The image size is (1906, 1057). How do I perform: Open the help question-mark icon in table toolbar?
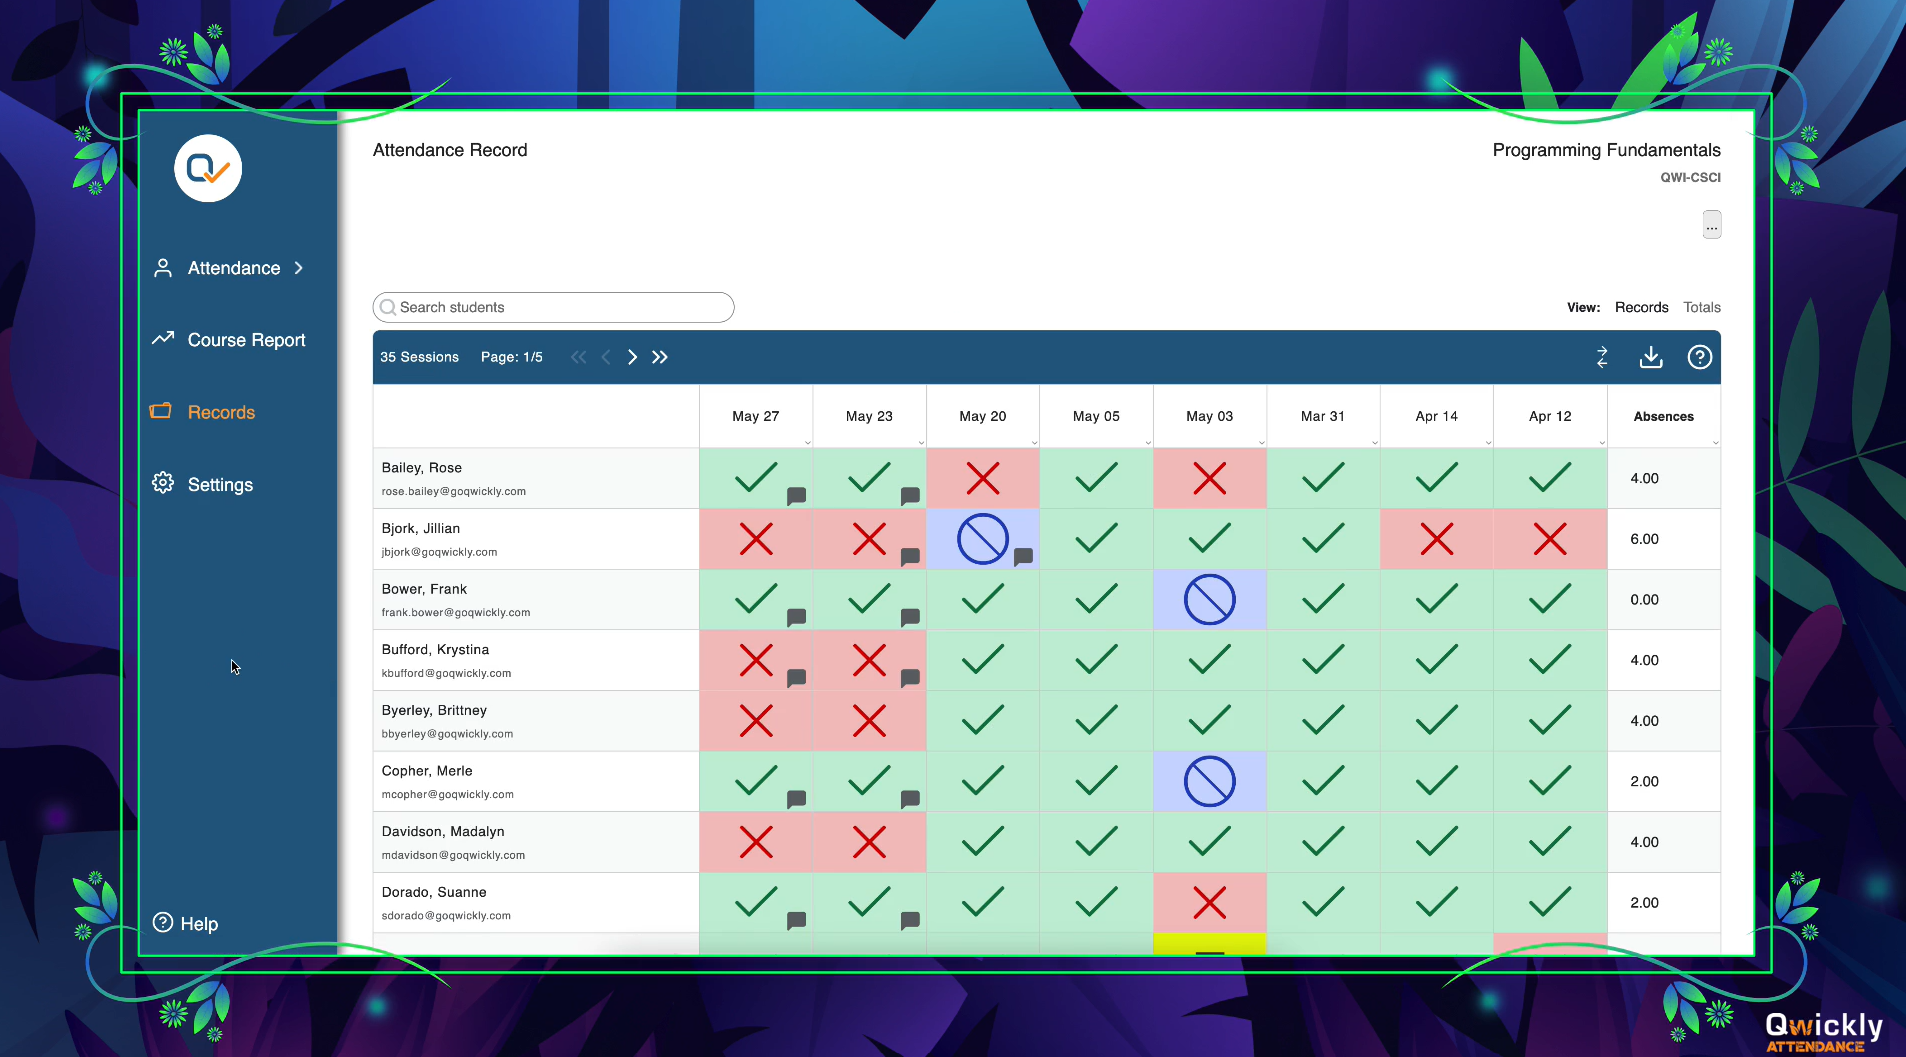tap(1699, 357)
